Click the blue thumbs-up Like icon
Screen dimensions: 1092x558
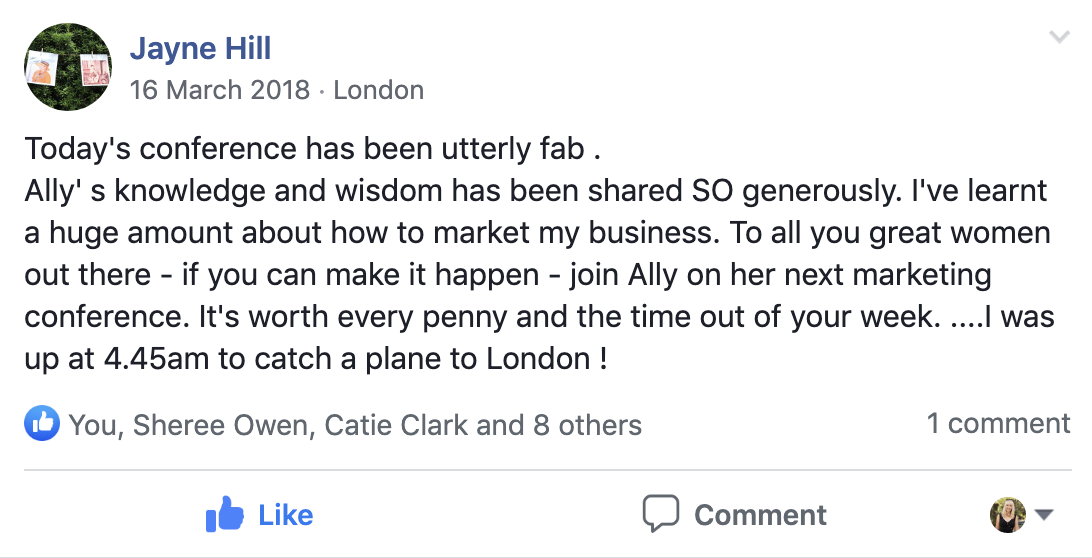(225, 515)
